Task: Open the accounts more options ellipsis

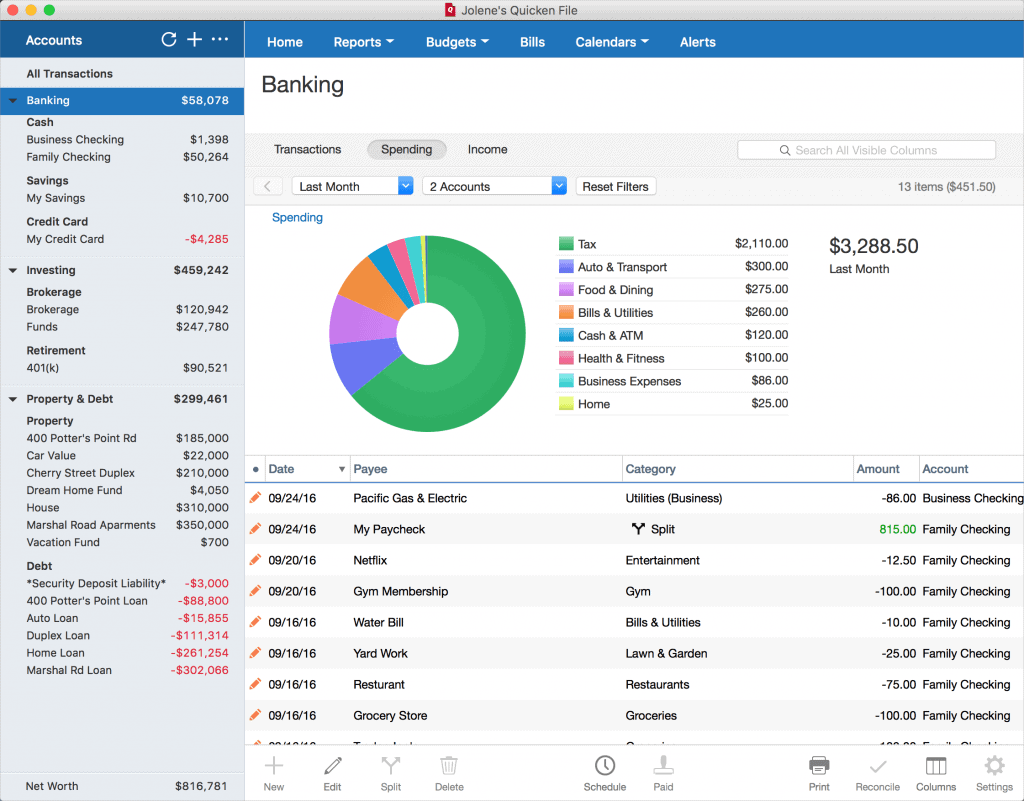Action: [220, 39]
